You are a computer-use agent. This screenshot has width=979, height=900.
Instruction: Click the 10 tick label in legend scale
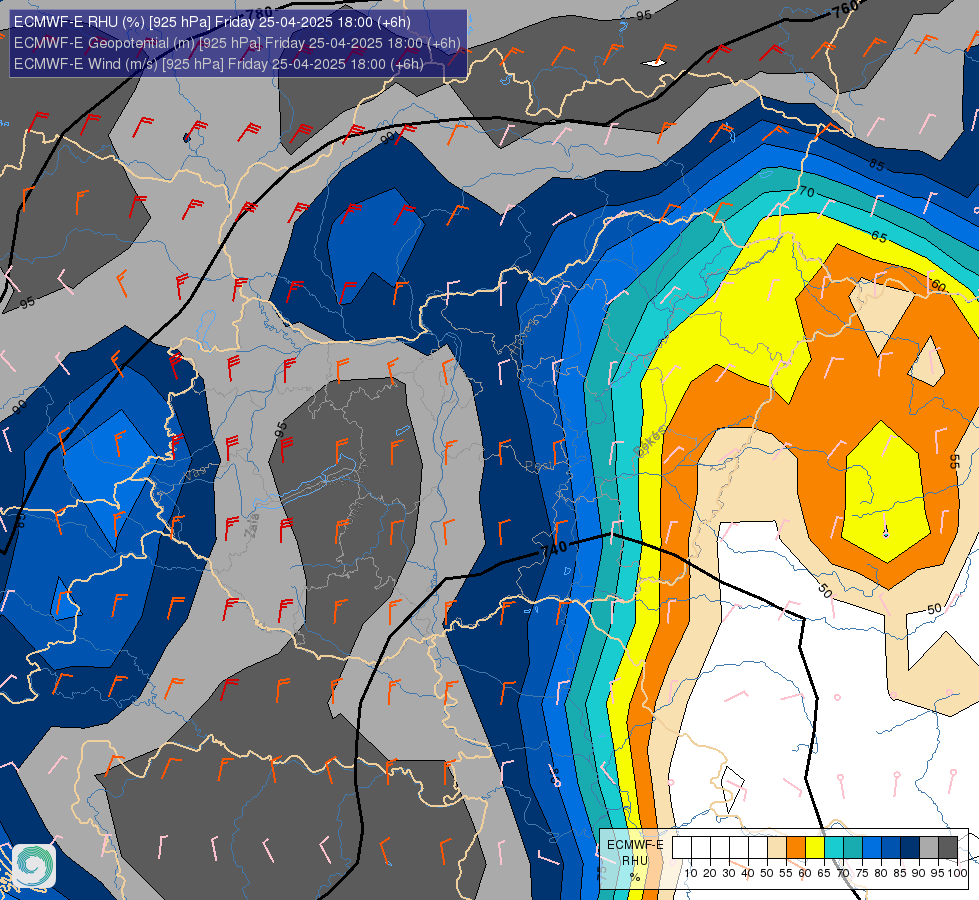coord(691,873)
